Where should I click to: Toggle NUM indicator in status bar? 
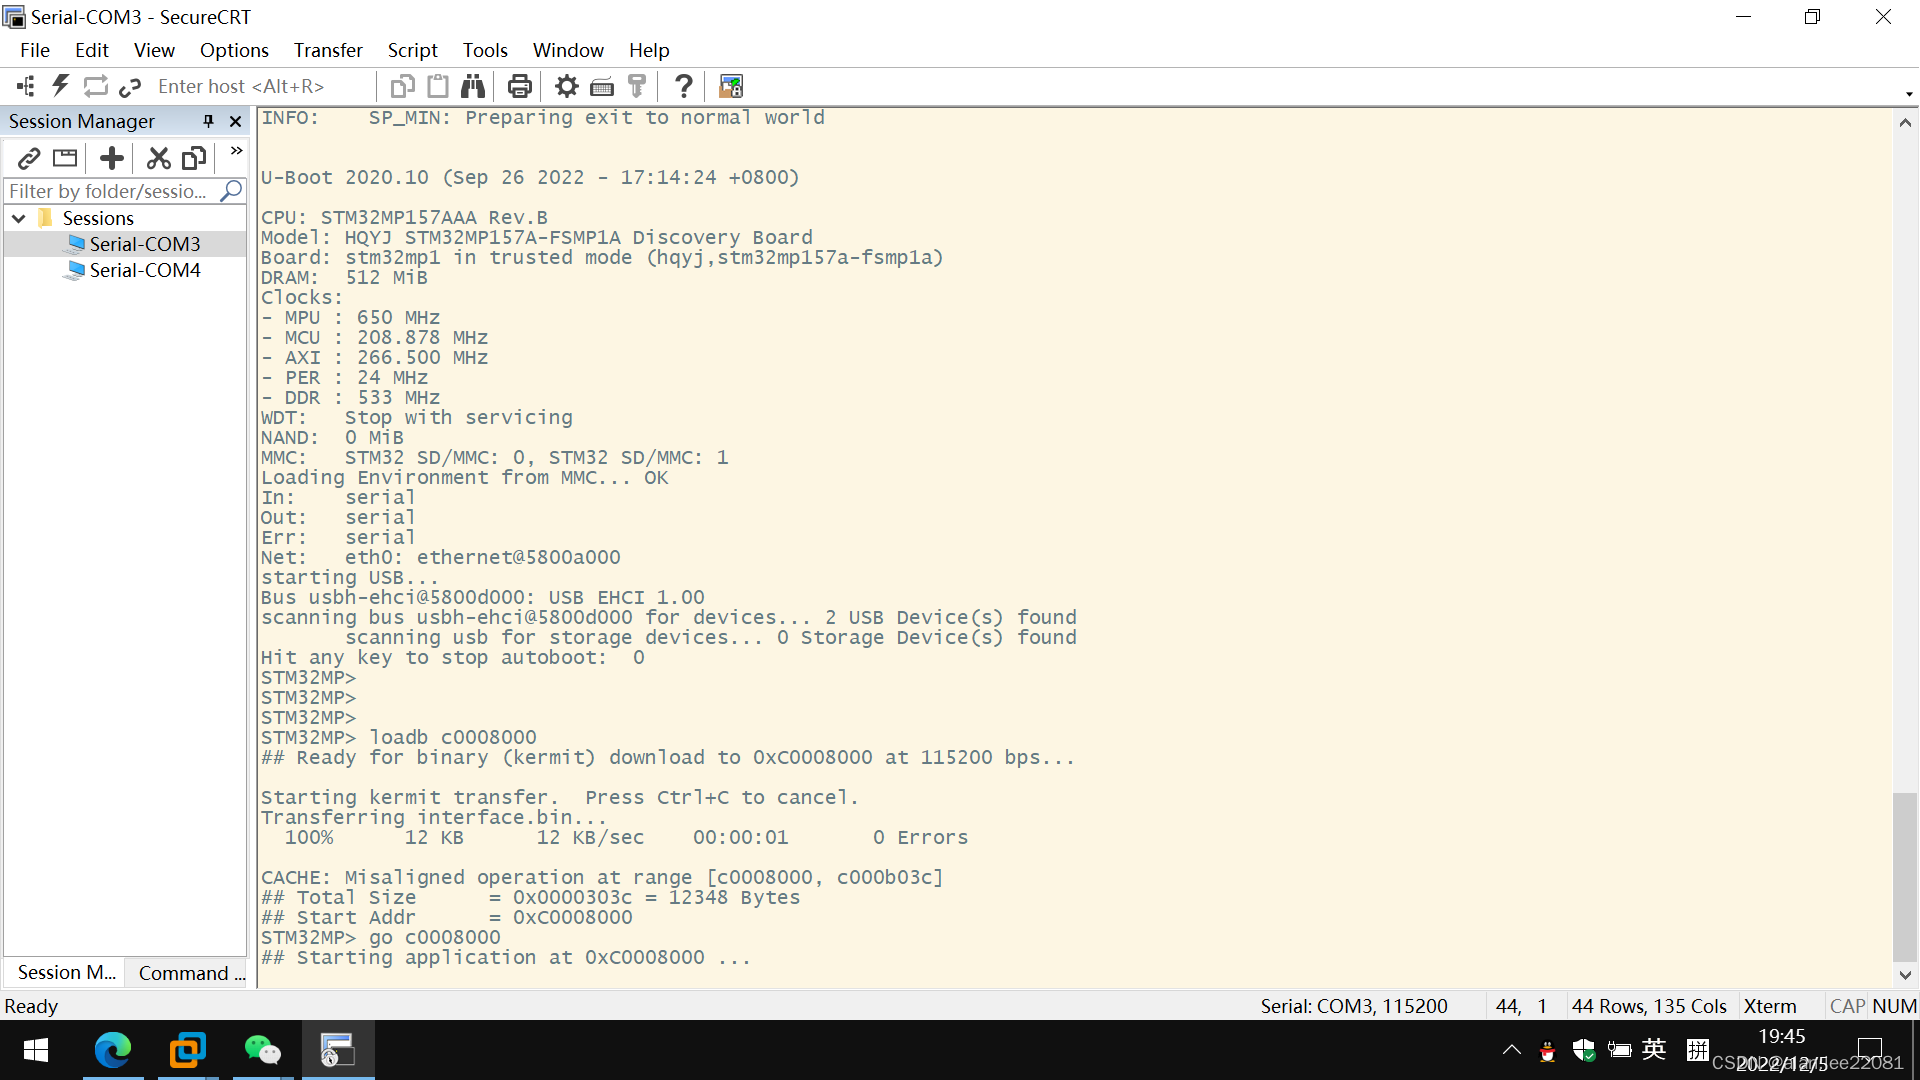point(1896,1006)
